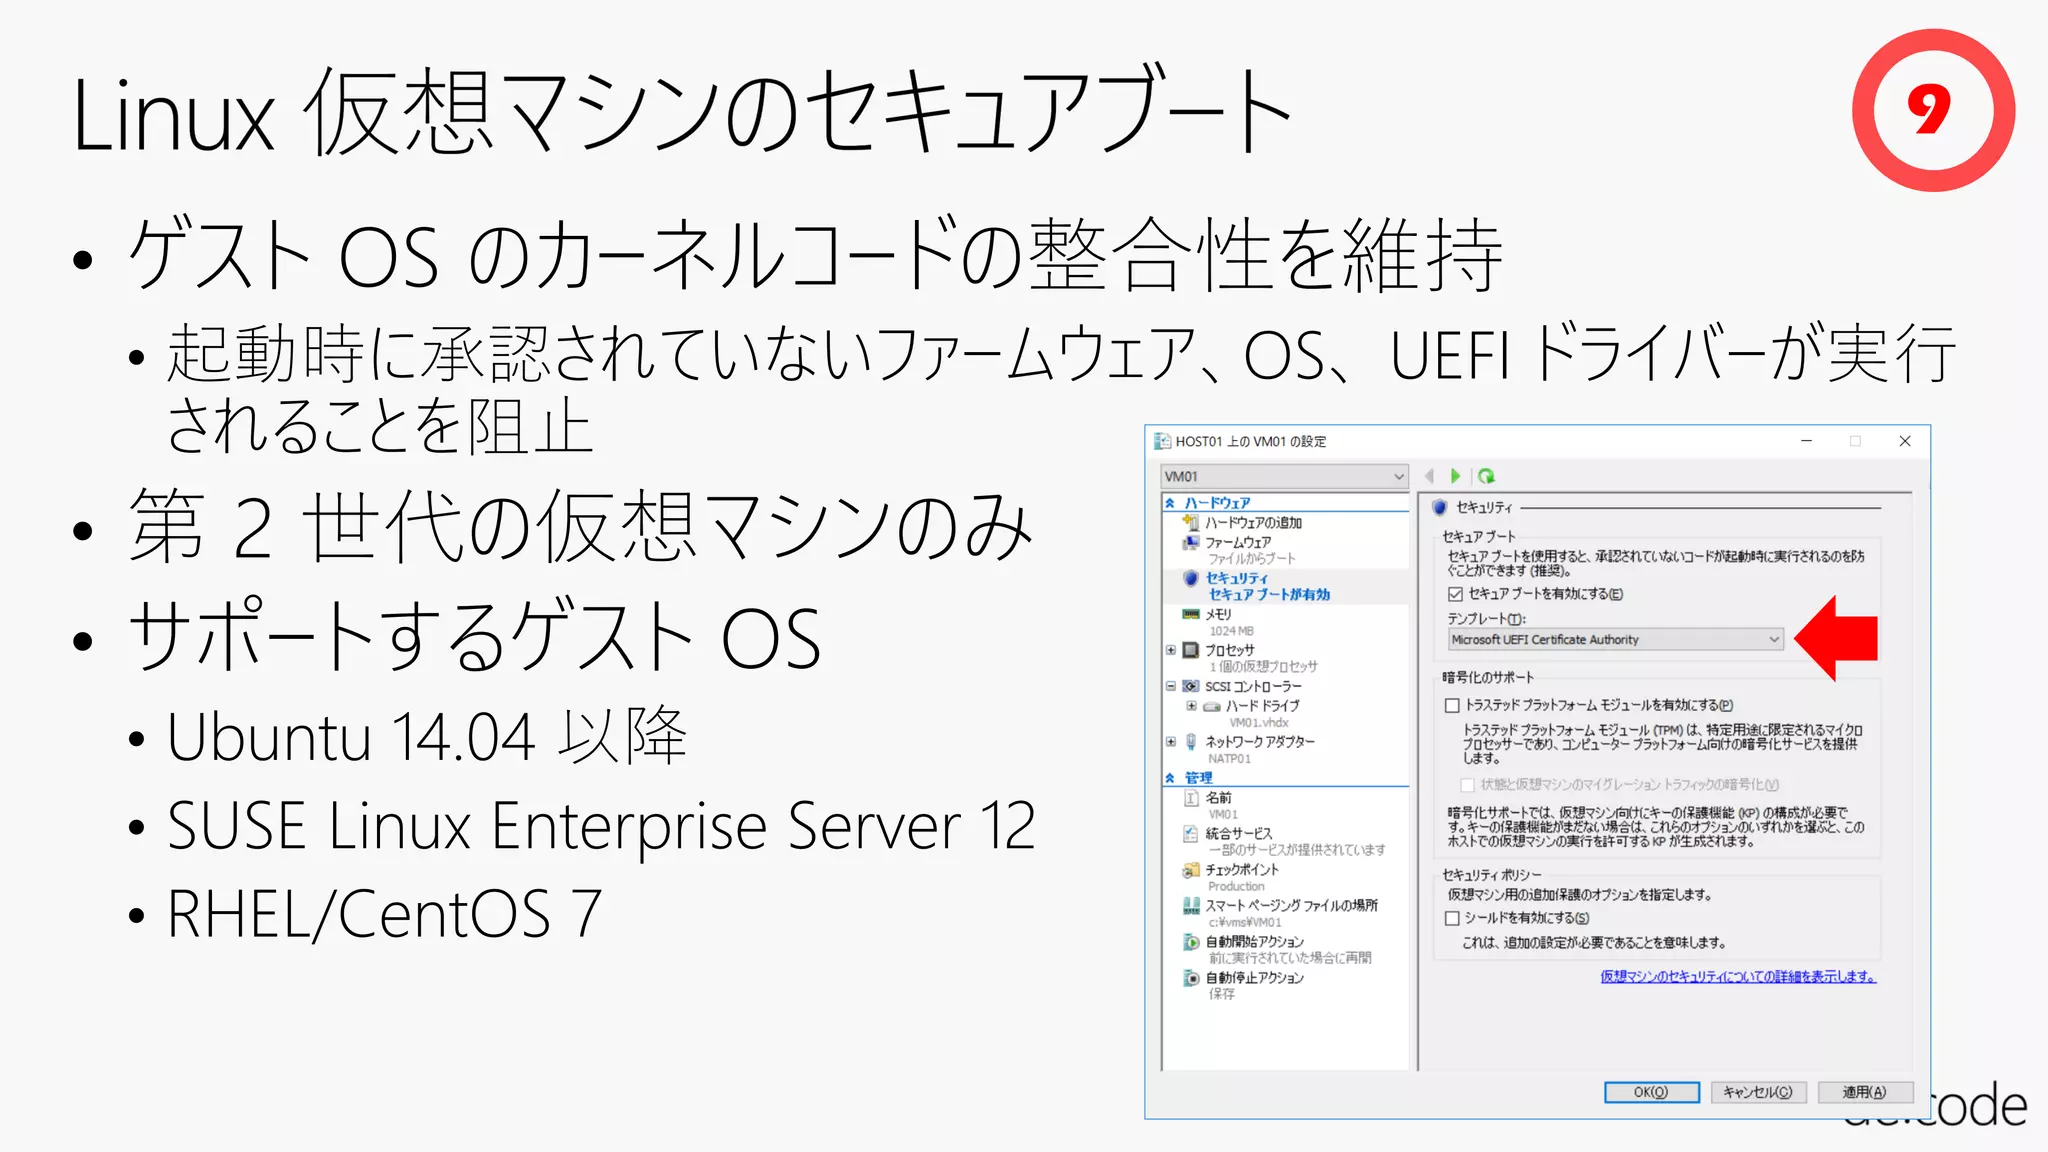
Task: Select the 統合サービス tree item label
Action: pos(1239,834)
